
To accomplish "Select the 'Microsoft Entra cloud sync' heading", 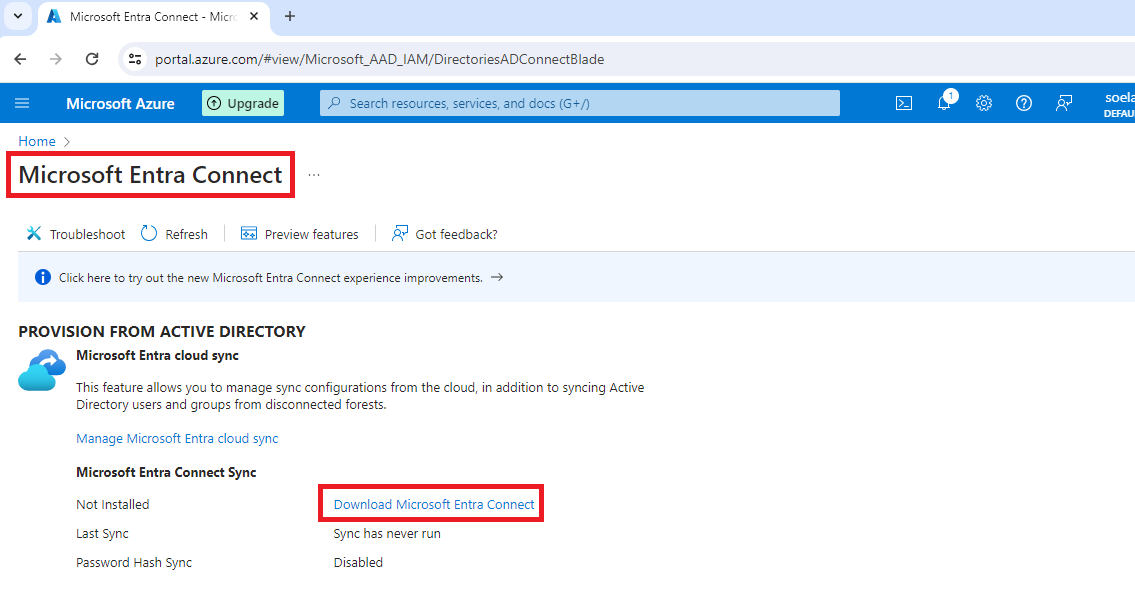I will [157, 355].
